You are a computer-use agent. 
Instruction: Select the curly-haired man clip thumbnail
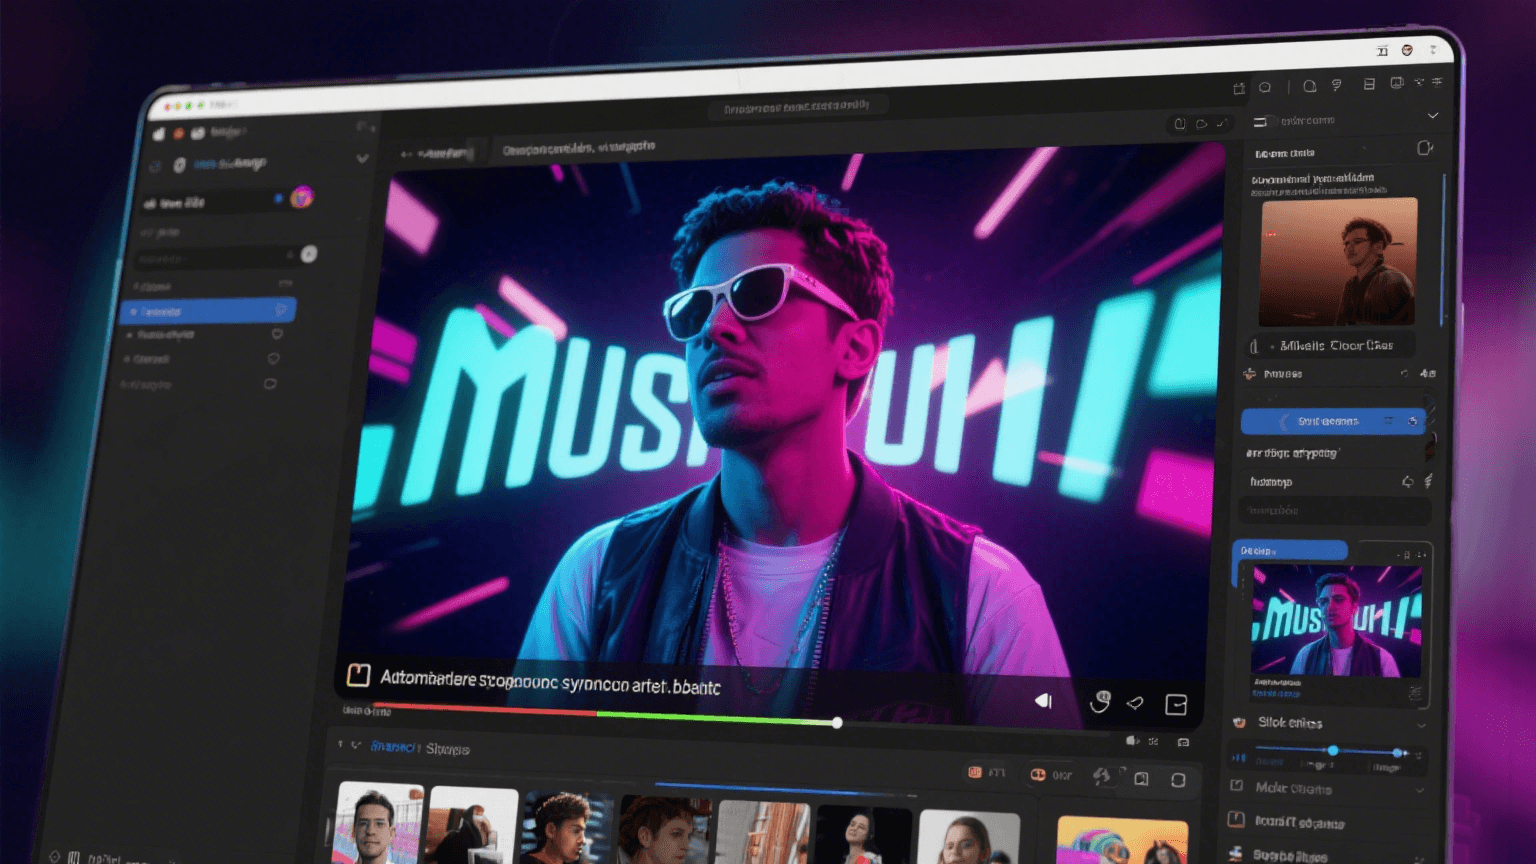coord(565,828)
